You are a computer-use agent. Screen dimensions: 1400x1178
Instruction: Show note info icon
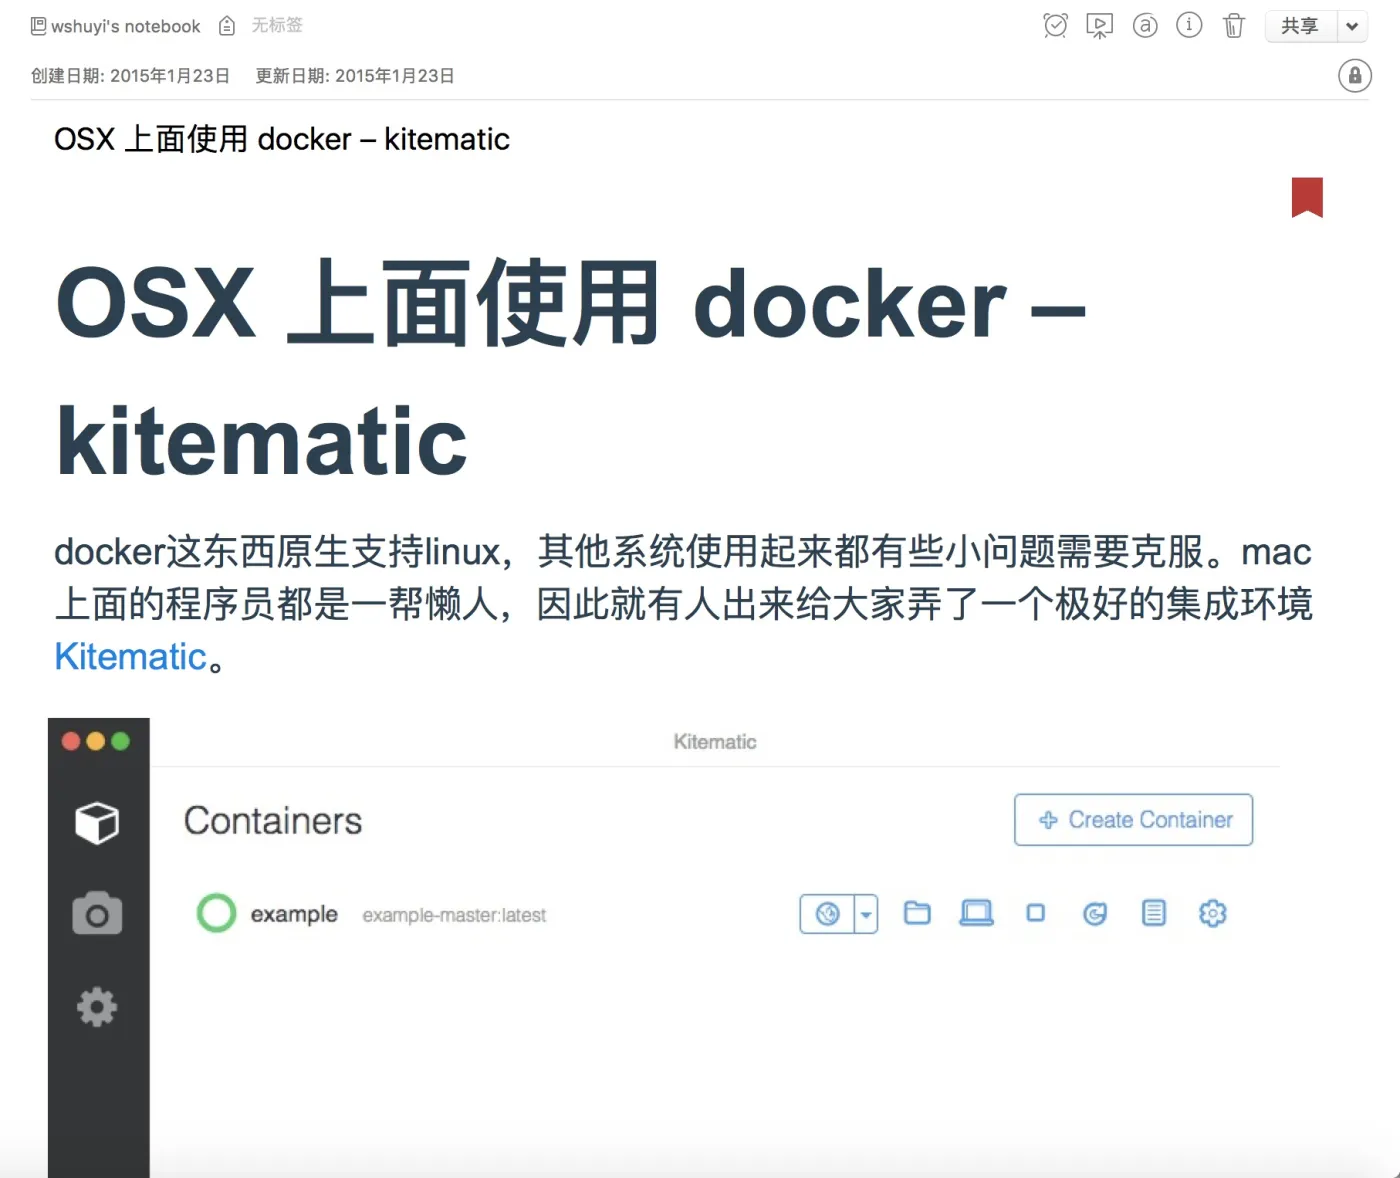1189,25
